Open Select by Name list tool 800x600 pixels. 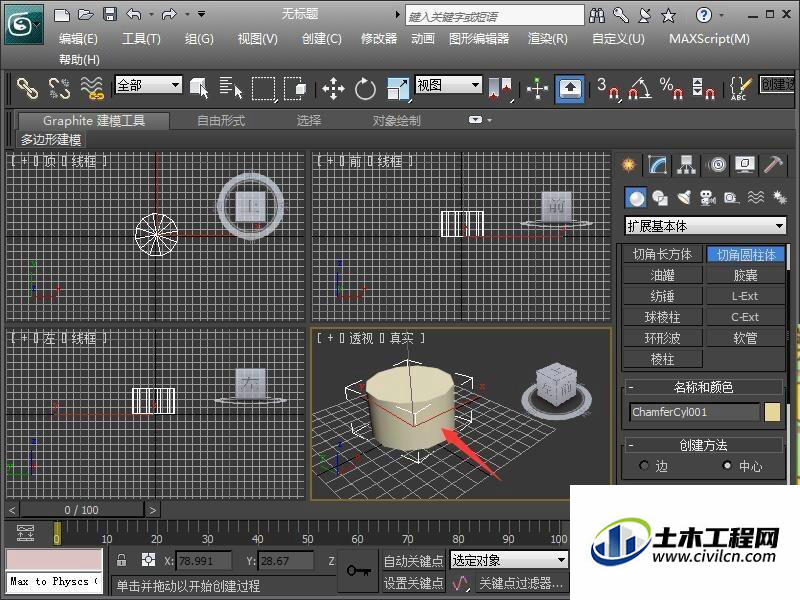click(231, 88)
